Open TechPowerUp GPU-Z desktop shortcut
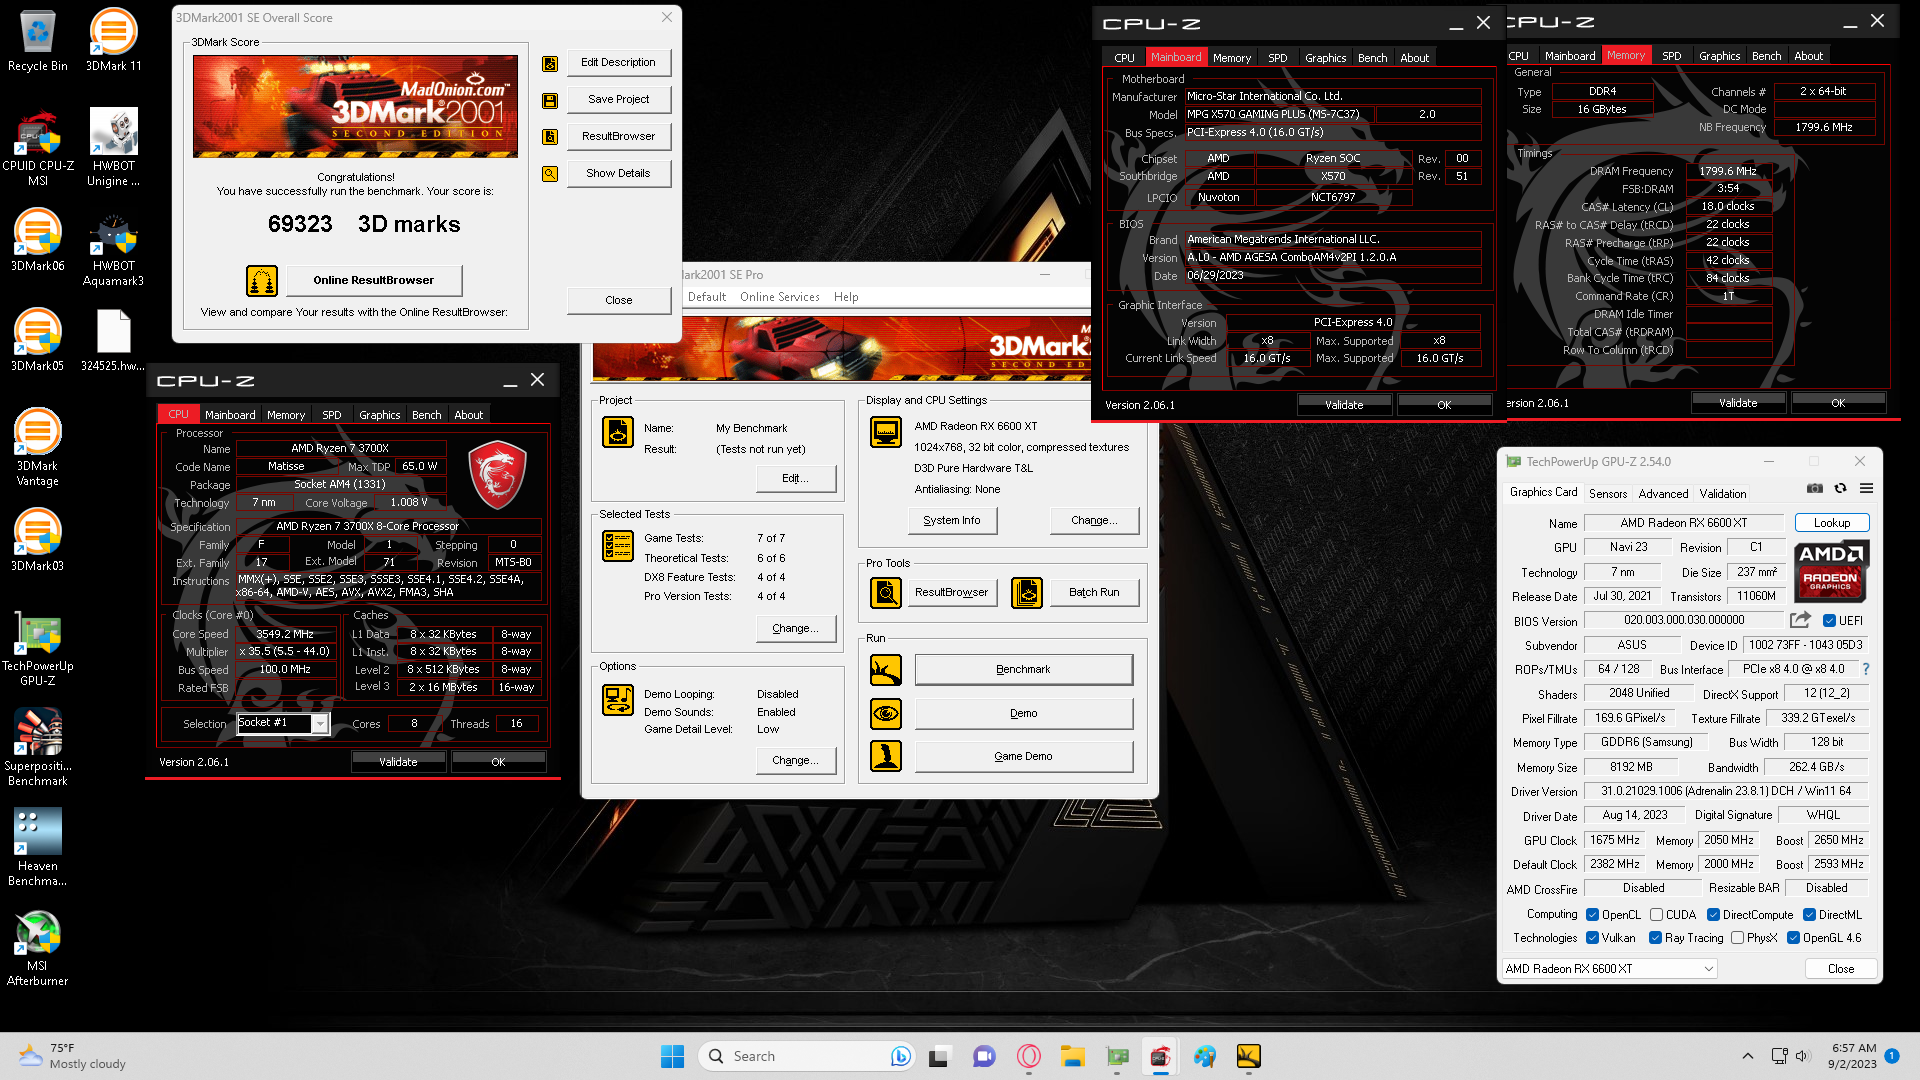The image size is (1920, 1080). tap(38, 649)
